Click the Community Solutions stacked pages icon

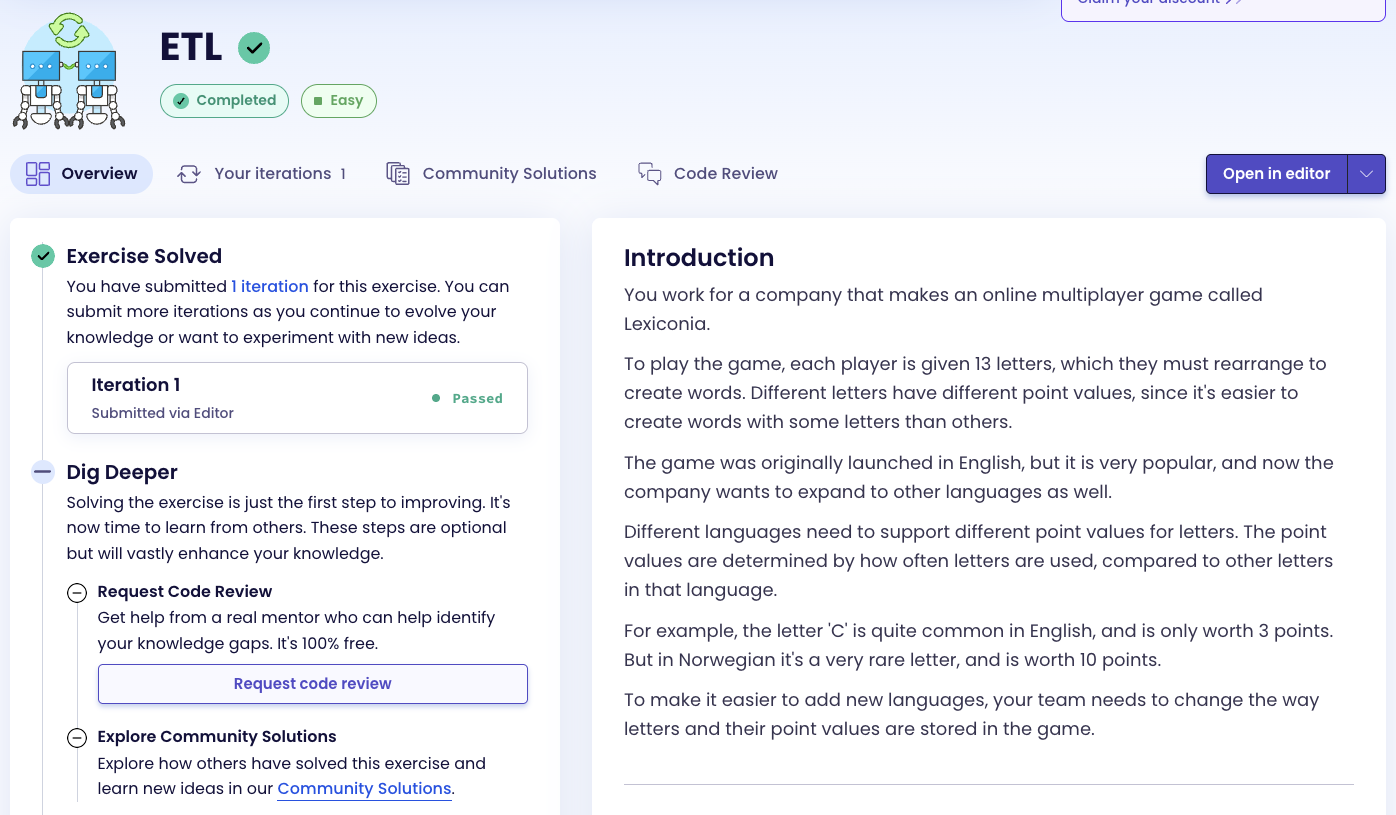click(398, 174)
